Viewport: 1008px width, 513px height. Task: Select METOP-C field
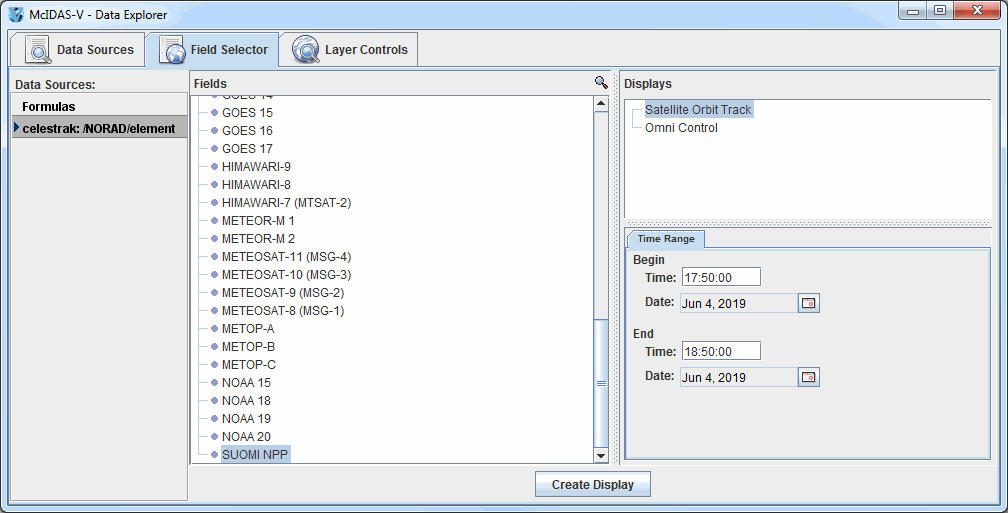[x=249, y=364]
